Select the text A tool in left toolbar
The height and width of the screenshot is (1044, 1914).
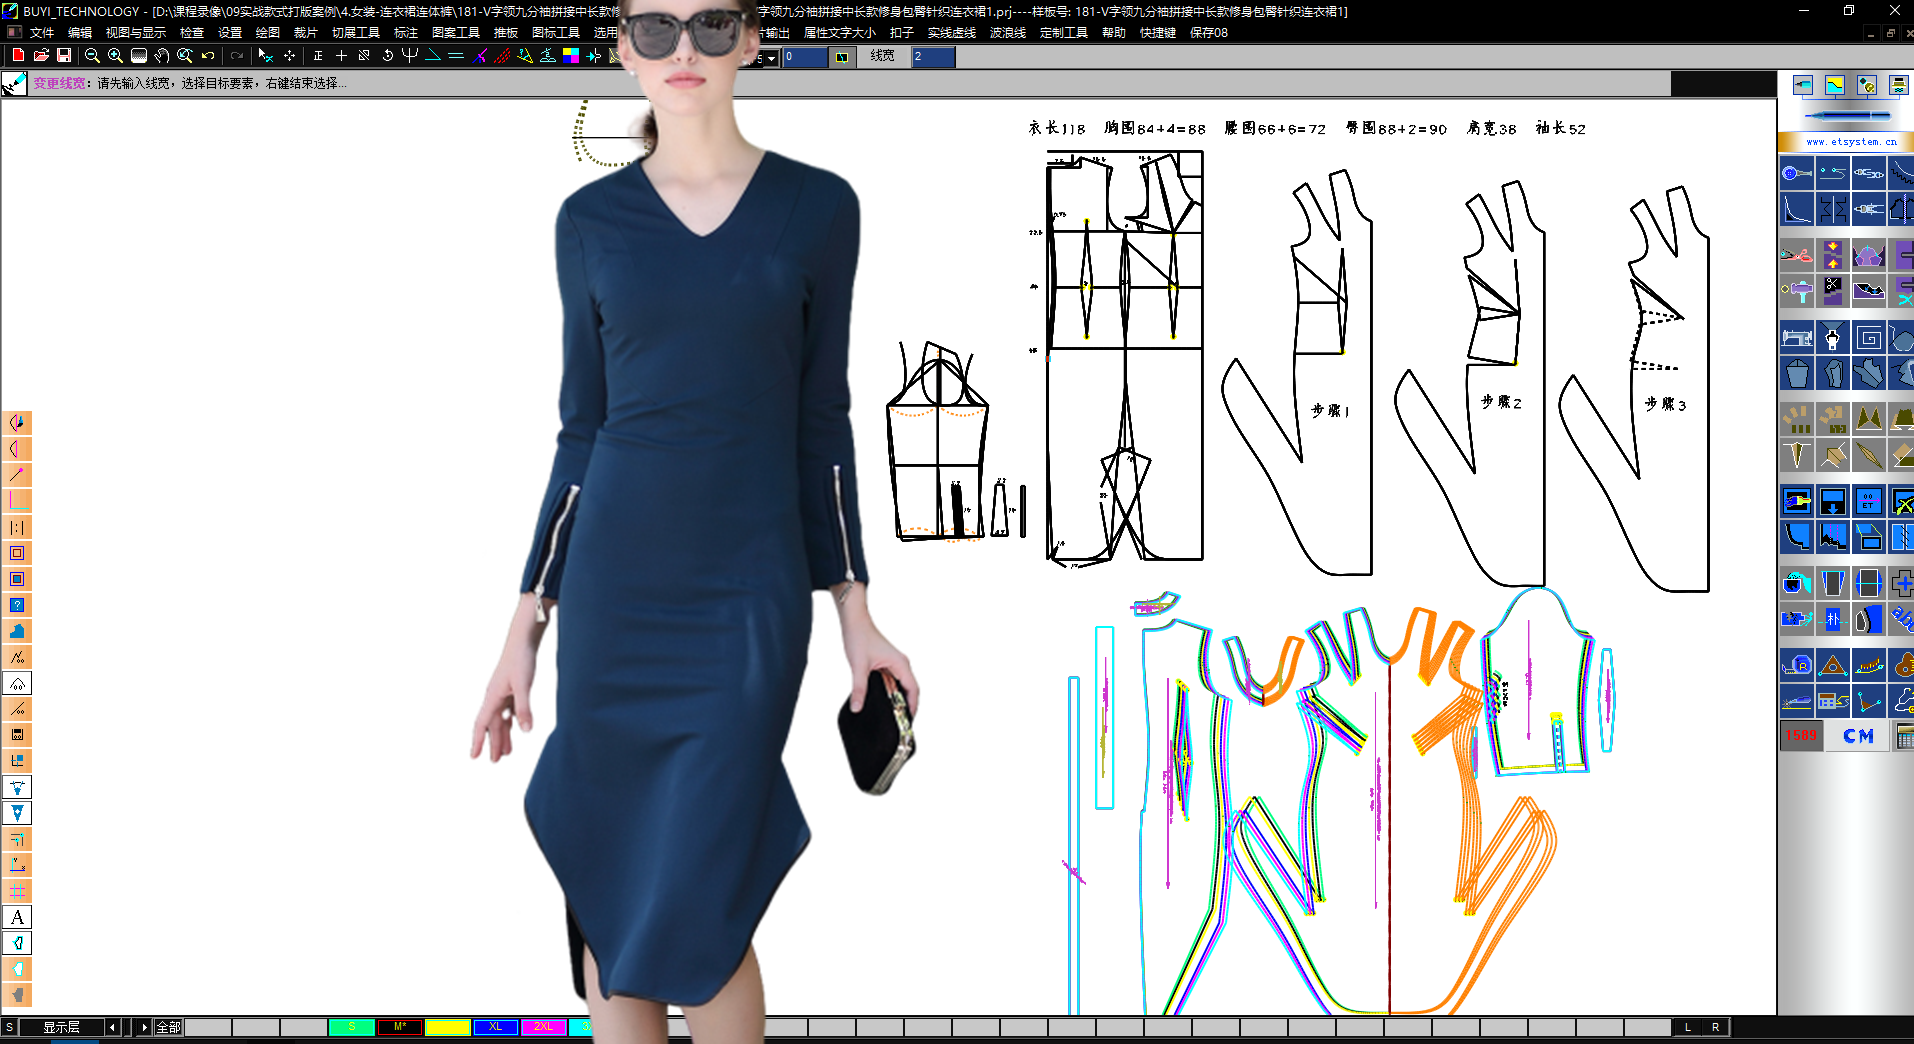pyautogui.click(x=18, y=917)
